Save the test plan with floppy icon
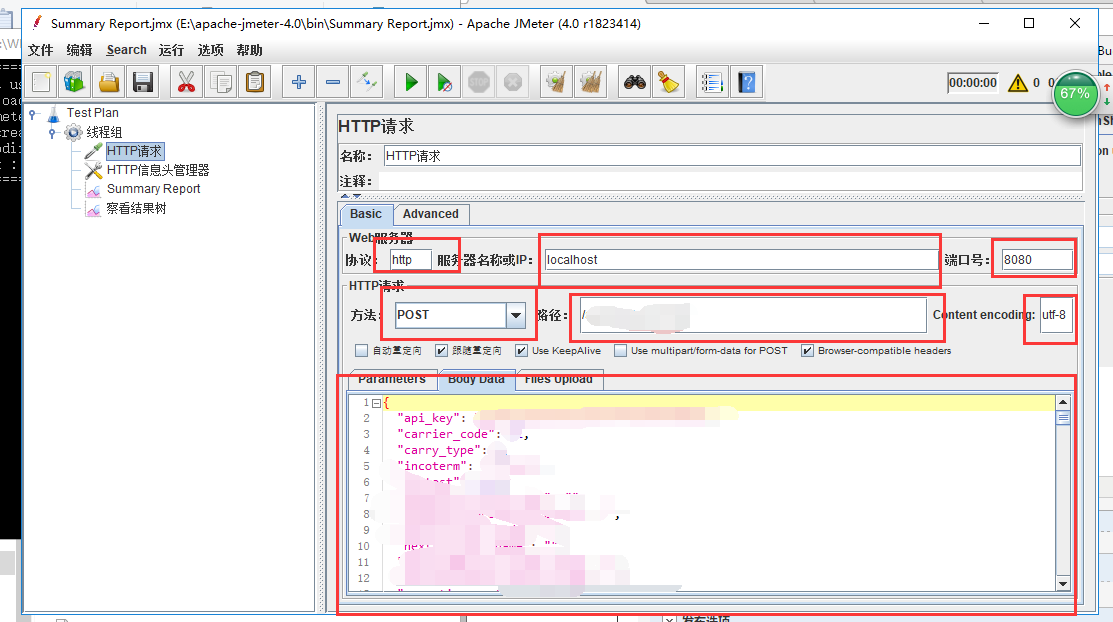Image resolution: width=1113 pixels, height=622 pixels. click(x=143, y=82)
